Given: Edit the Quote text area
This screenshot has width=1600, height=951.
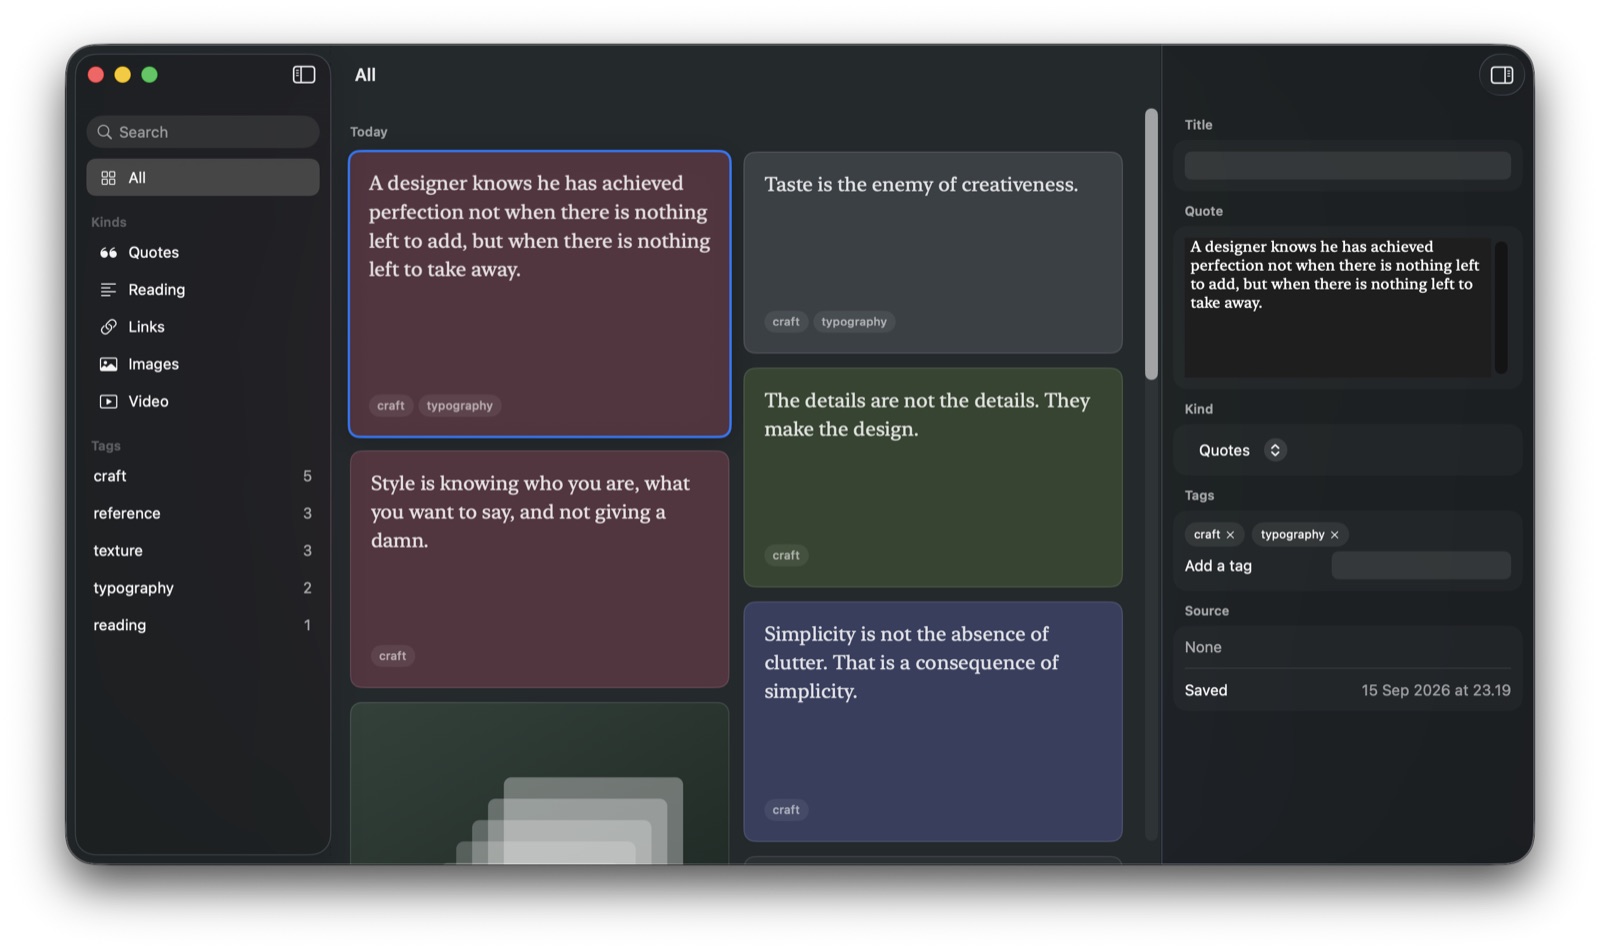Looking at the screenshot, I should 1337,307.
